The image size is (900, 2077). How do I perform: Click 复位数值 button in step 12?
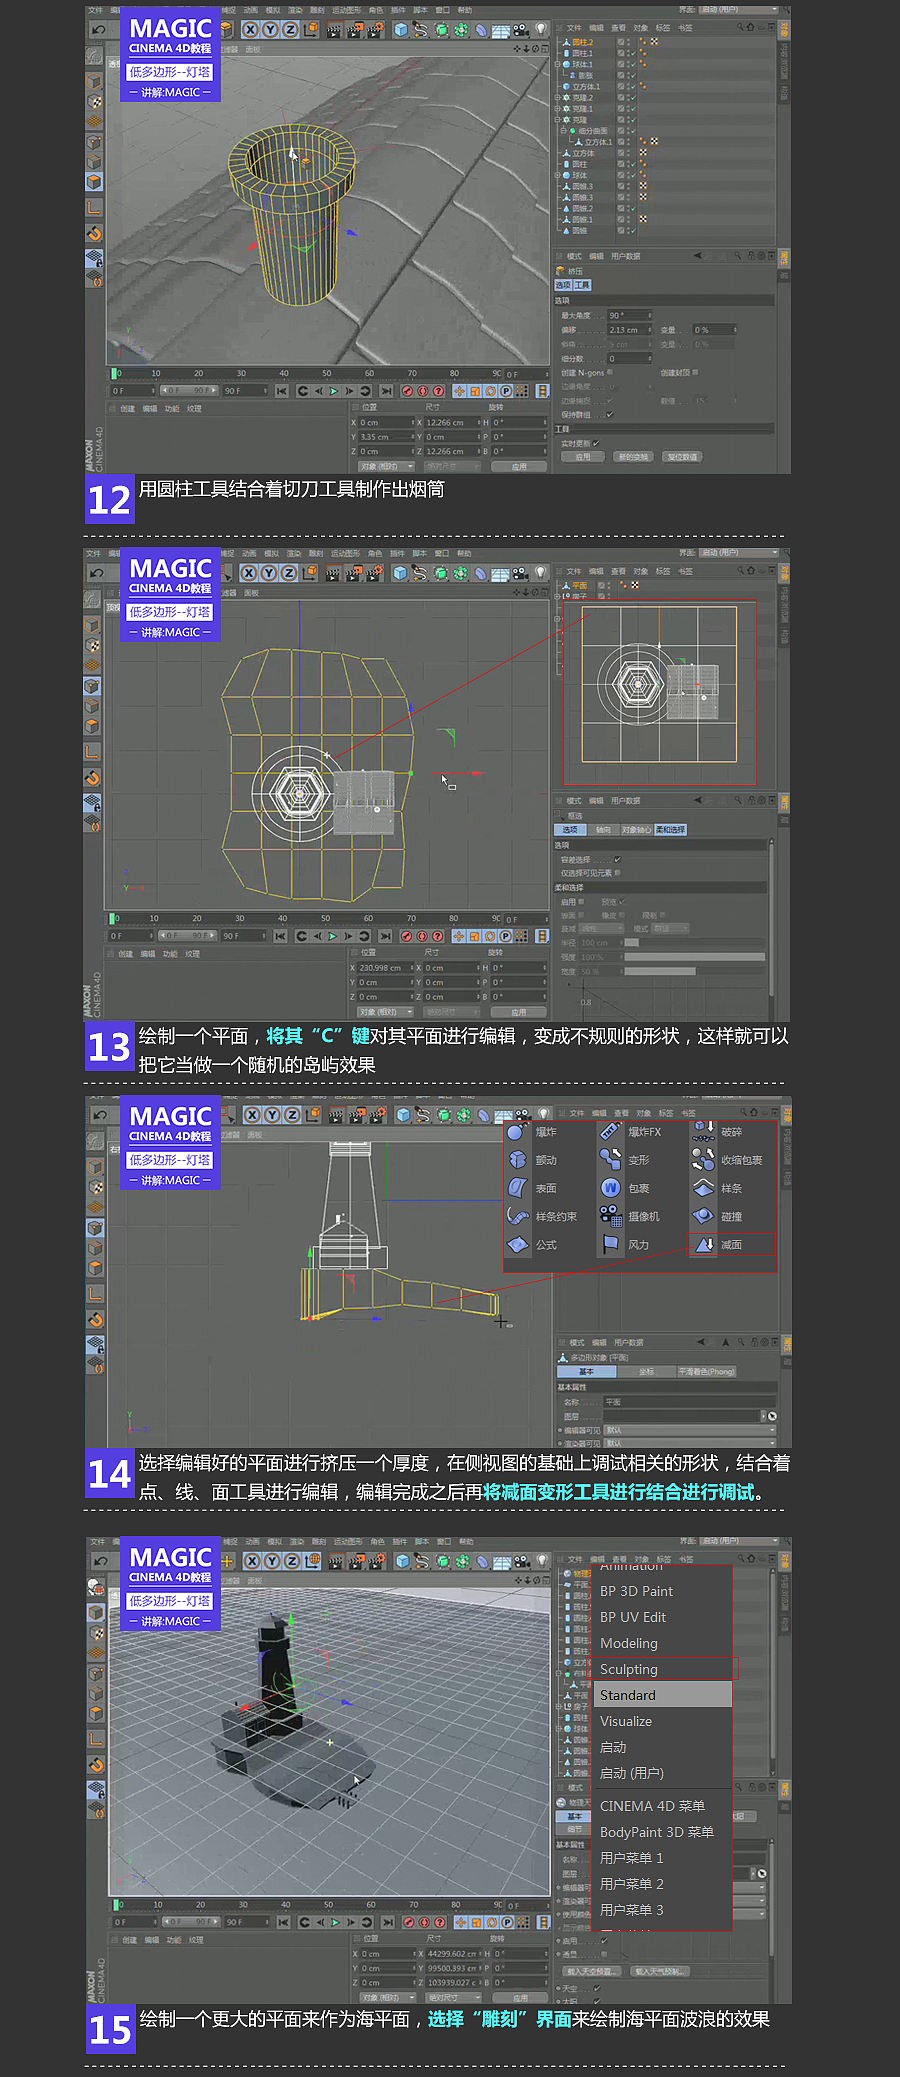[683, 457]
